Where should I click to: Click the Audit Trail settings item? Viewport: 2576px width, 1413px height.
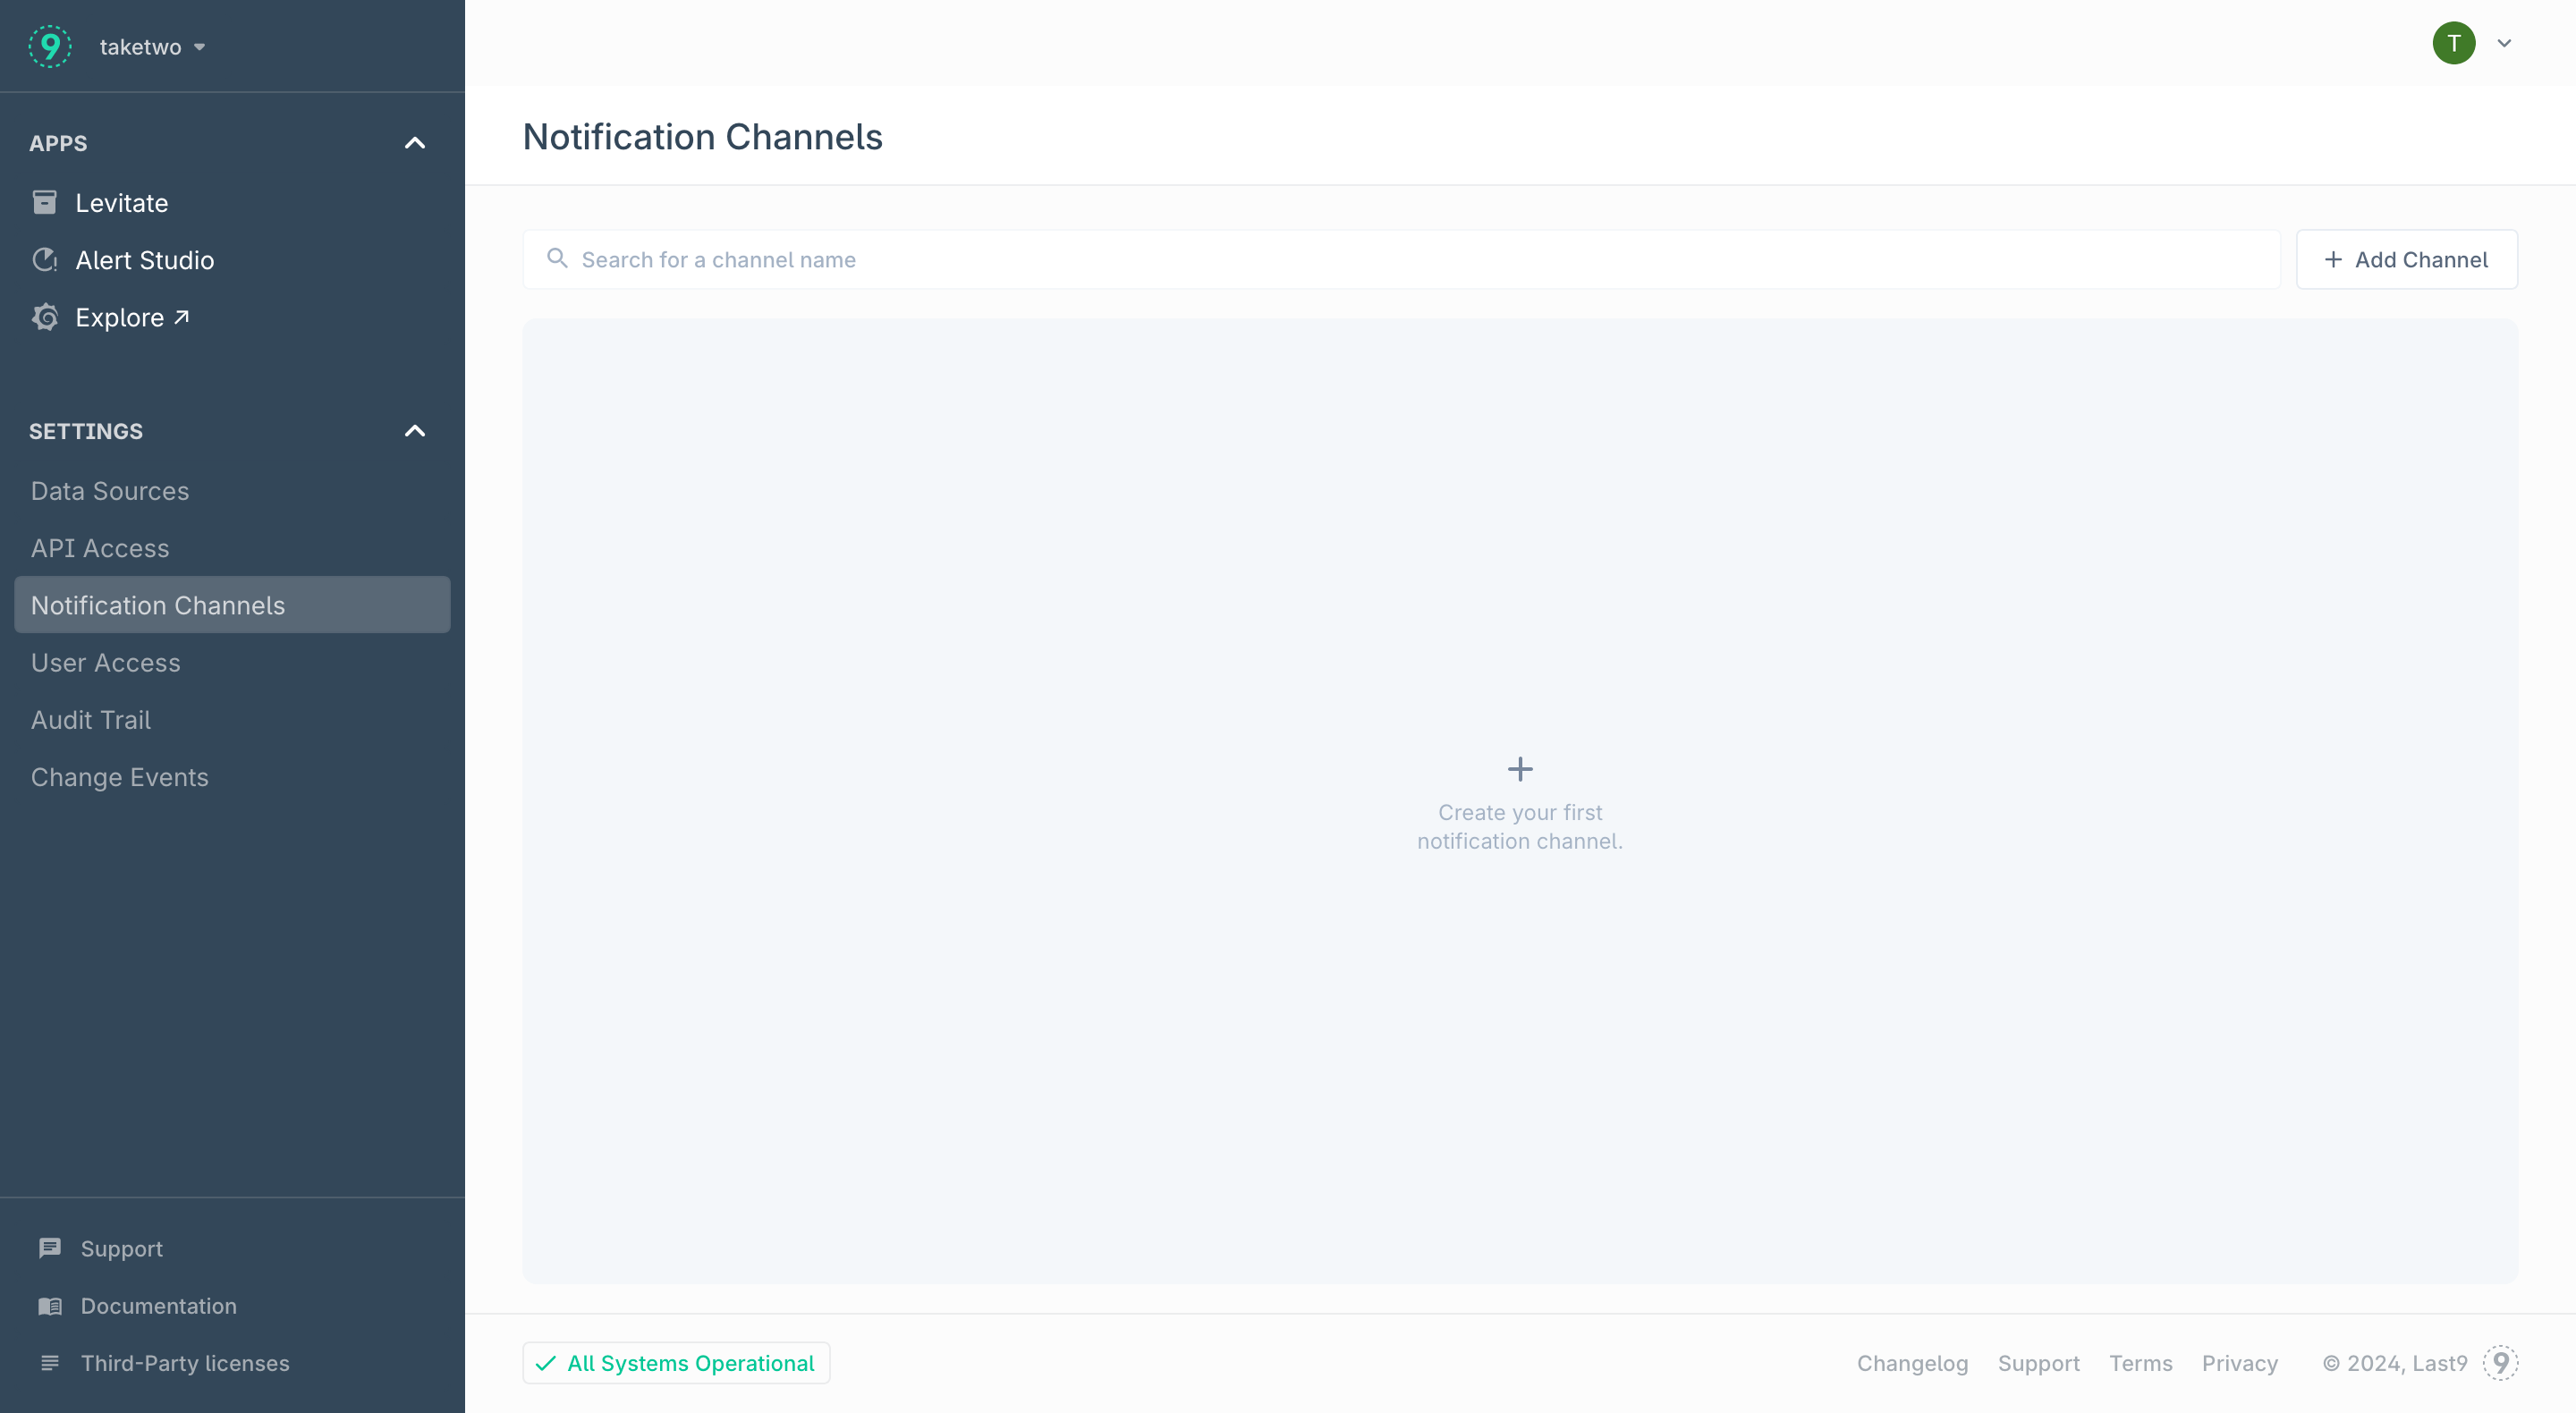pyautogui.click(x=90, y=719)
